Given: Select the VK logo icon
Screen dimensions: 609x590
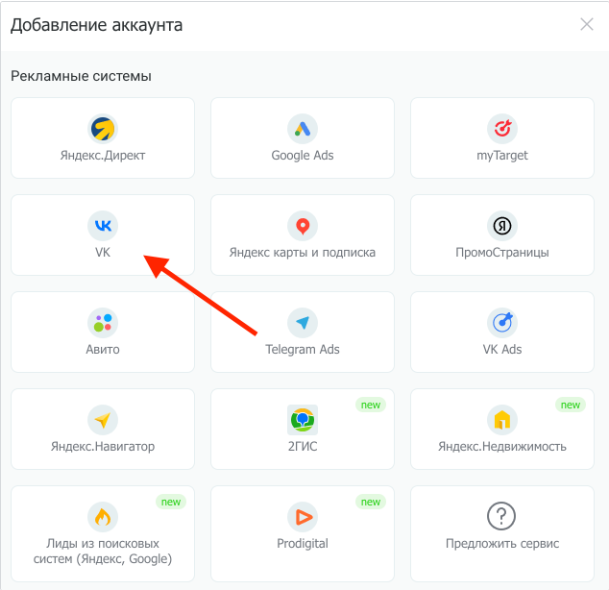Looking at the screenshot, I should 103,226.
